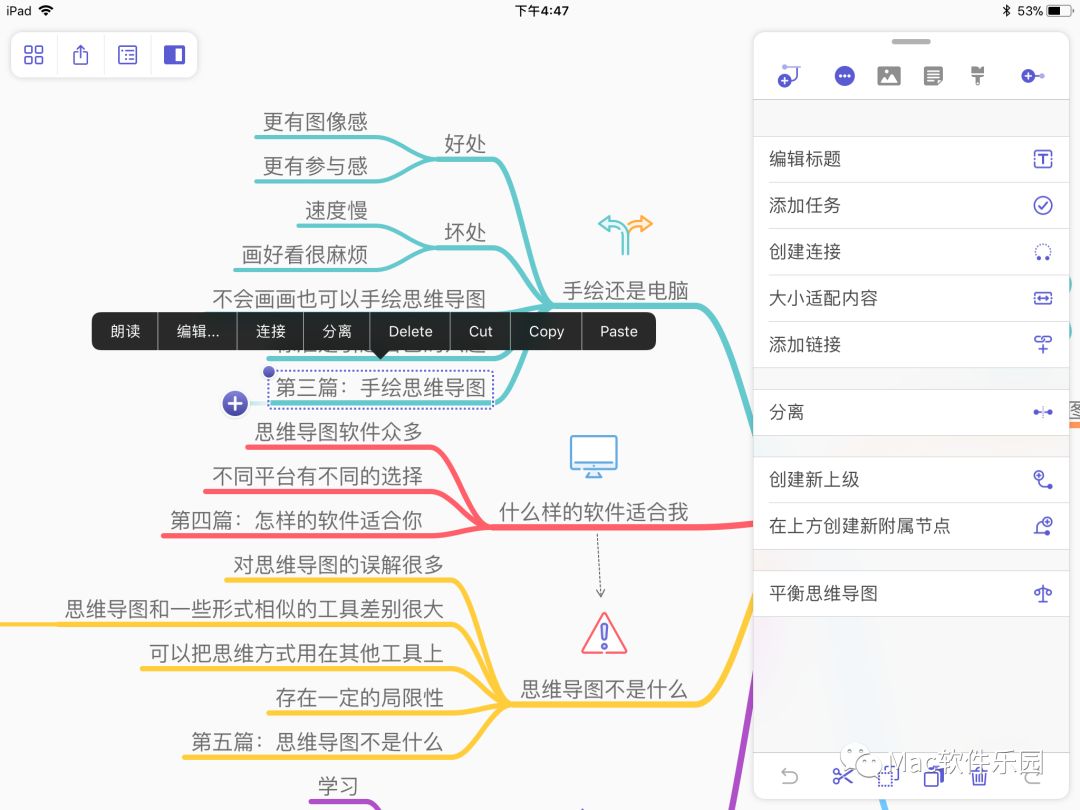
Task: Select node 存在一定的局限性
Action: pyautogui.click(x=360, y=698)
